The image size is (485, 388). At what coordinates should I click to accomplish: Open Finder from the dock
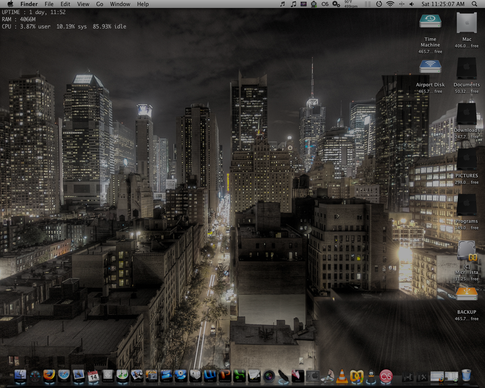(x=20, y=376)
